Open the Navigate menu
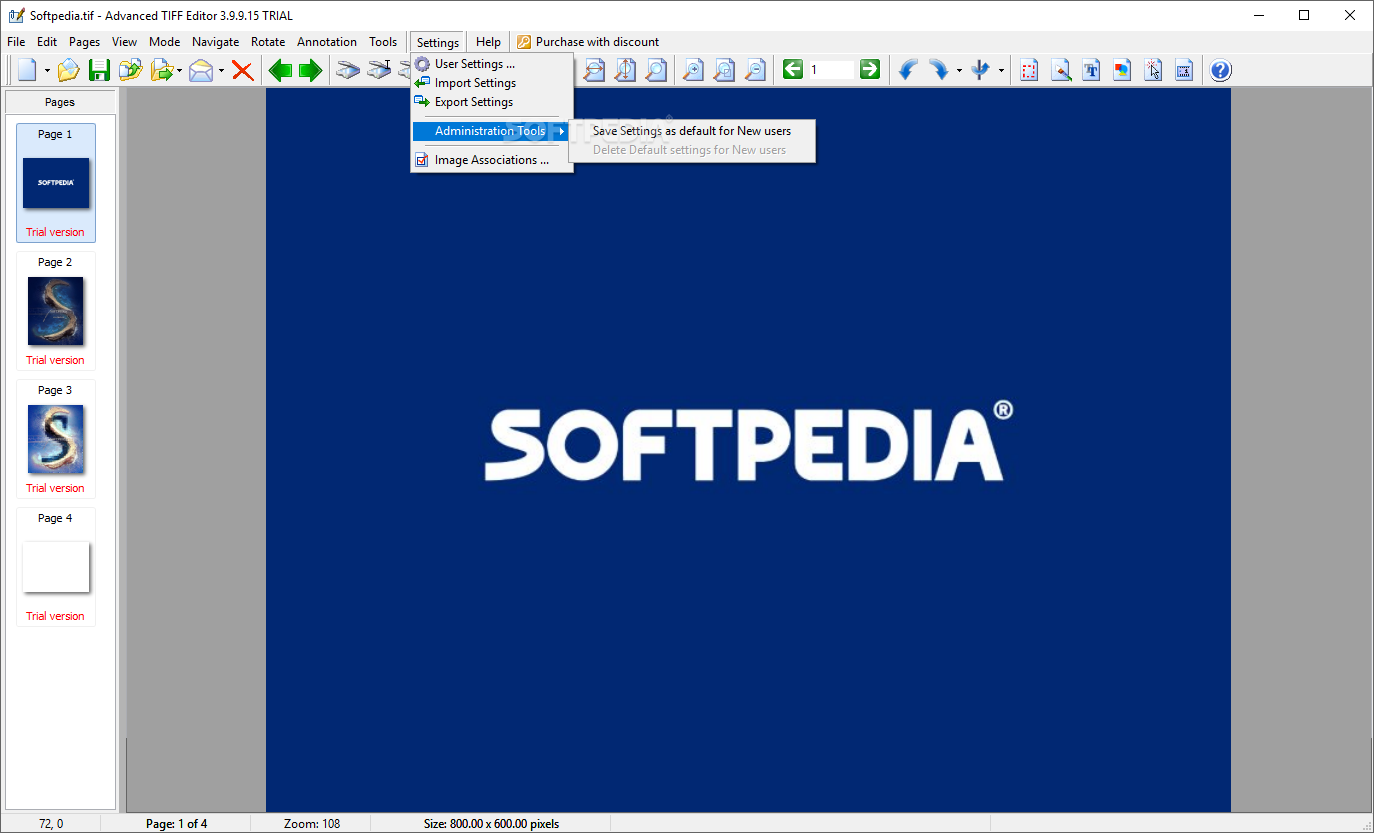Image resolution: width=1374 pixels, height=833 pixels. click(x=216, y=42)
